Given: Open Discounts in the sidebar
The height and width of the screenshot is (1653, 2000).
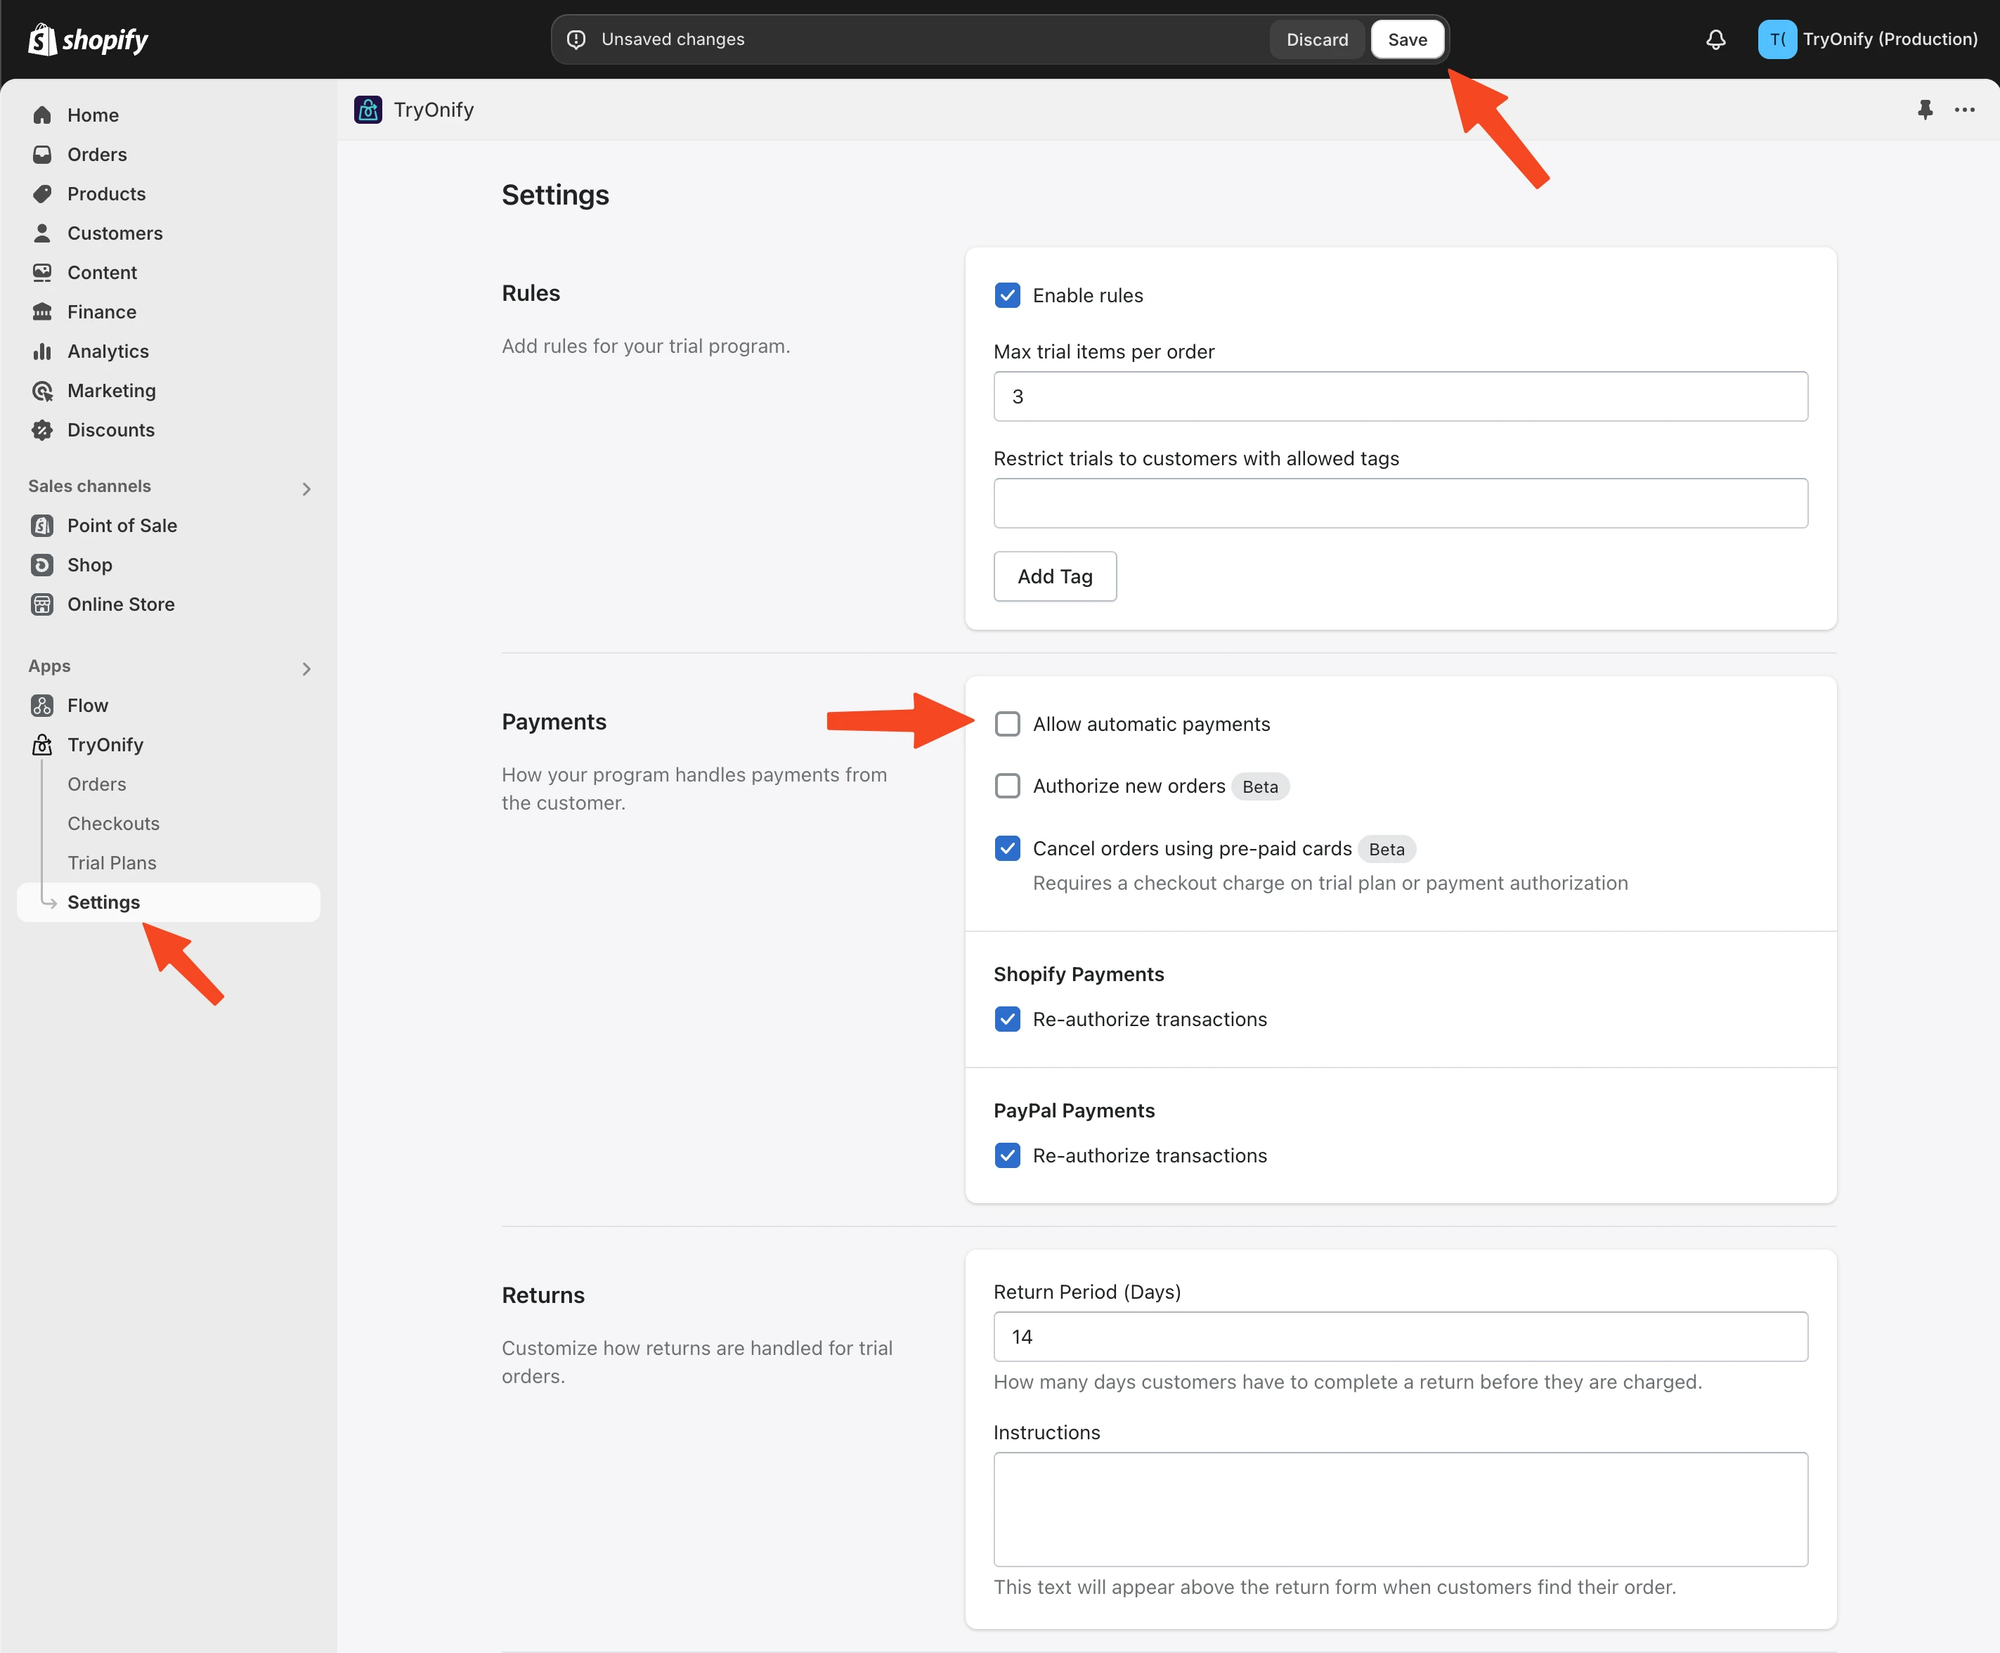Looking at the screenshot, I should (168, 430).
